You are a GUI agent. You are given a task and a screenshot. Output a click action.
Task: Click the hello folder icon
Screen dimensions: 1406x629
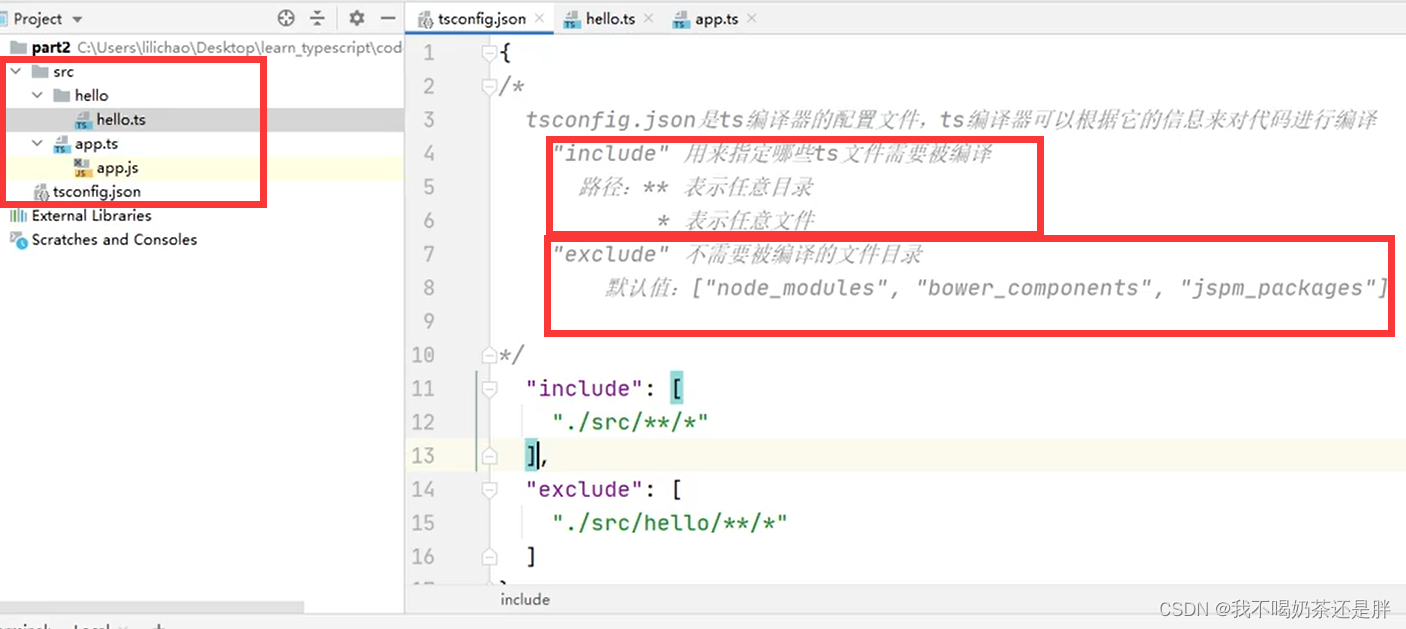pos(62,95)
